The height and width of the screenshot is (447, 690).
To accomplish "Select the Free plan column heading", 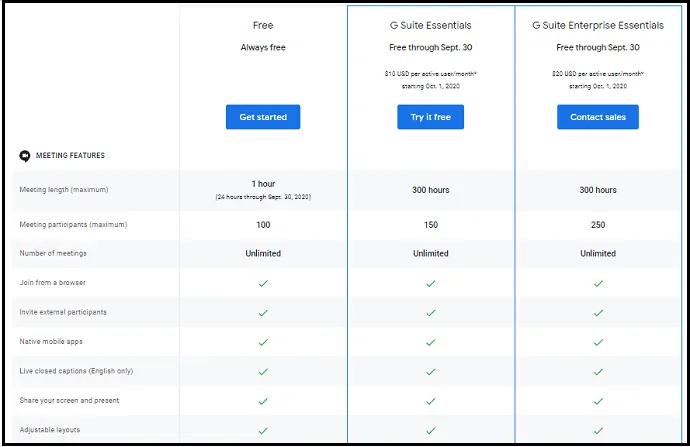I will pos(263,25).
